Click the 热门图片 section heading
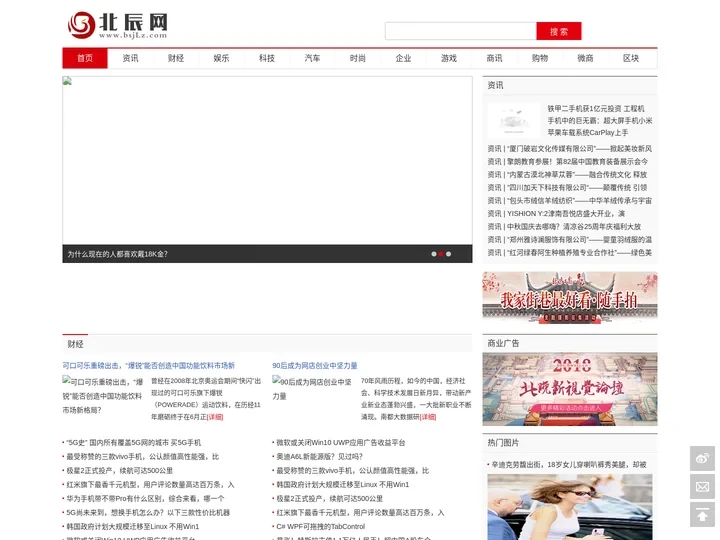720x540 pixels. point(503,443)
